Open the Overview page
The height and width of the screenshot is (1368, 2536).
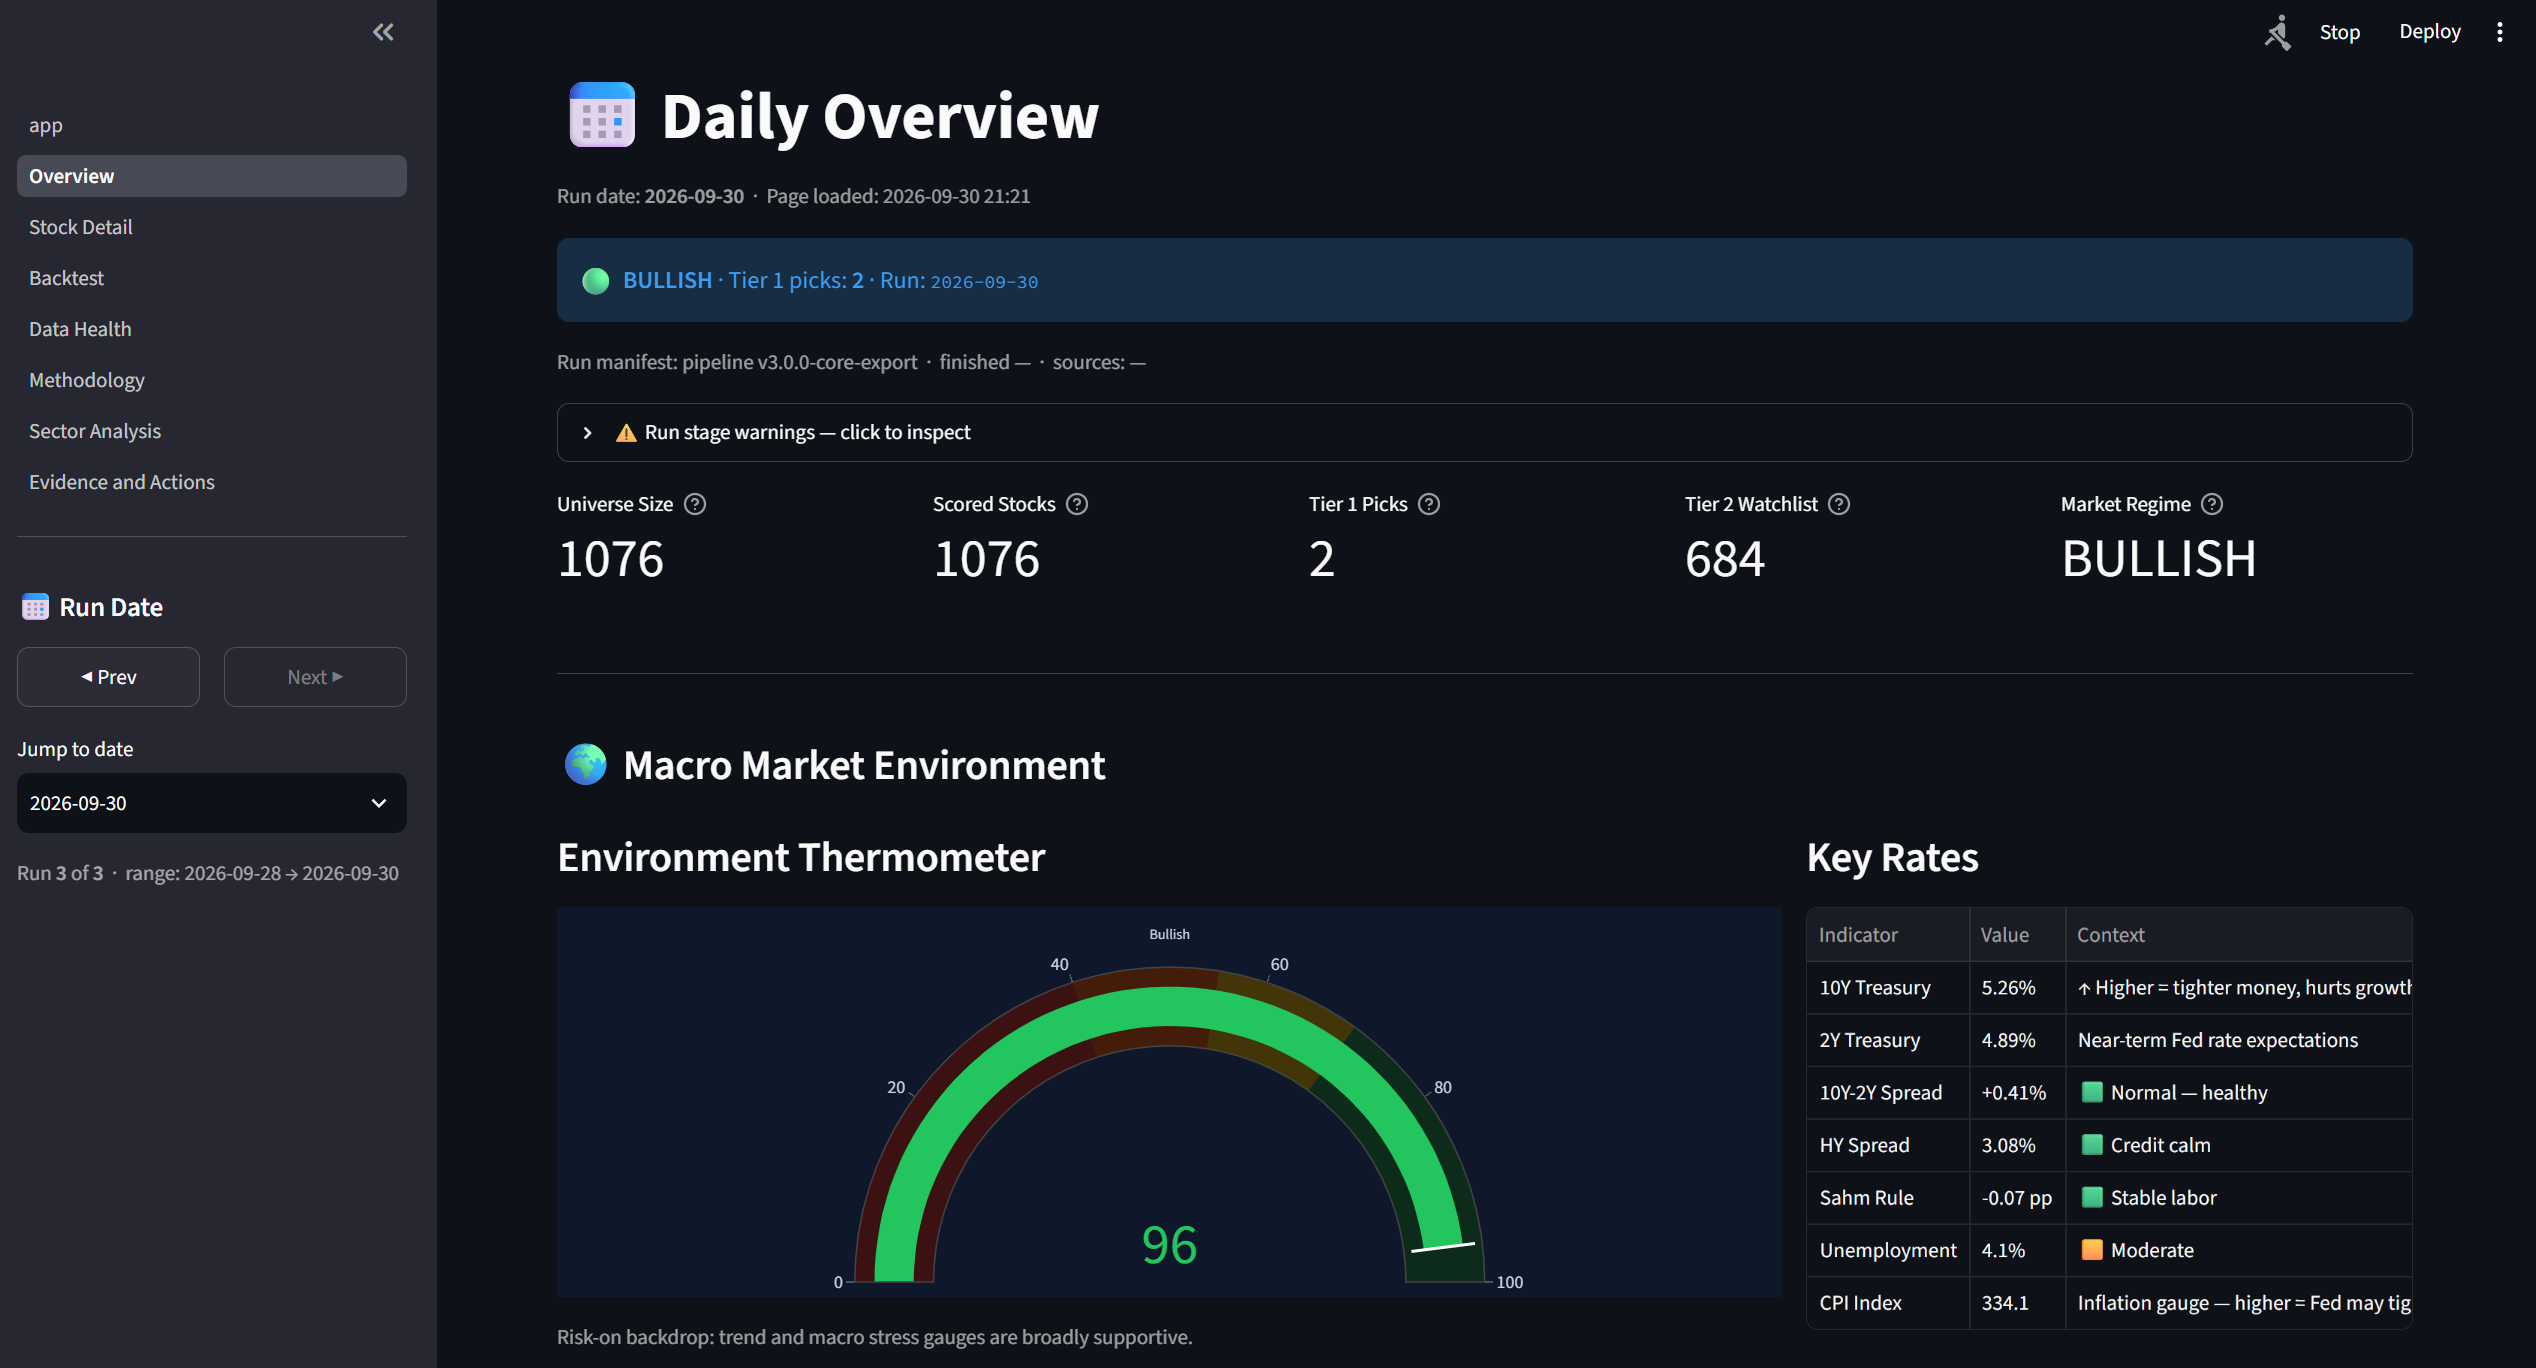tap(212, 176)
